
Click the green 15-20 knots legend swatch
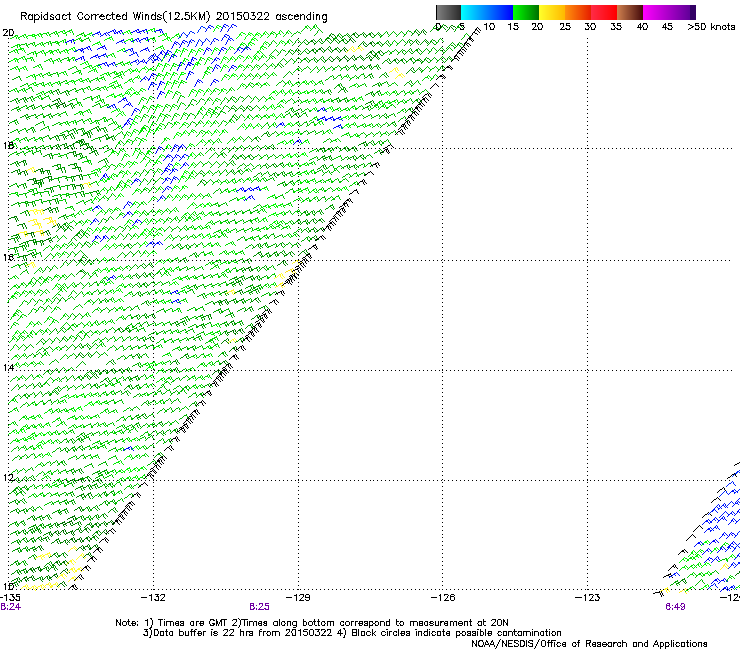tap(526, 12)
